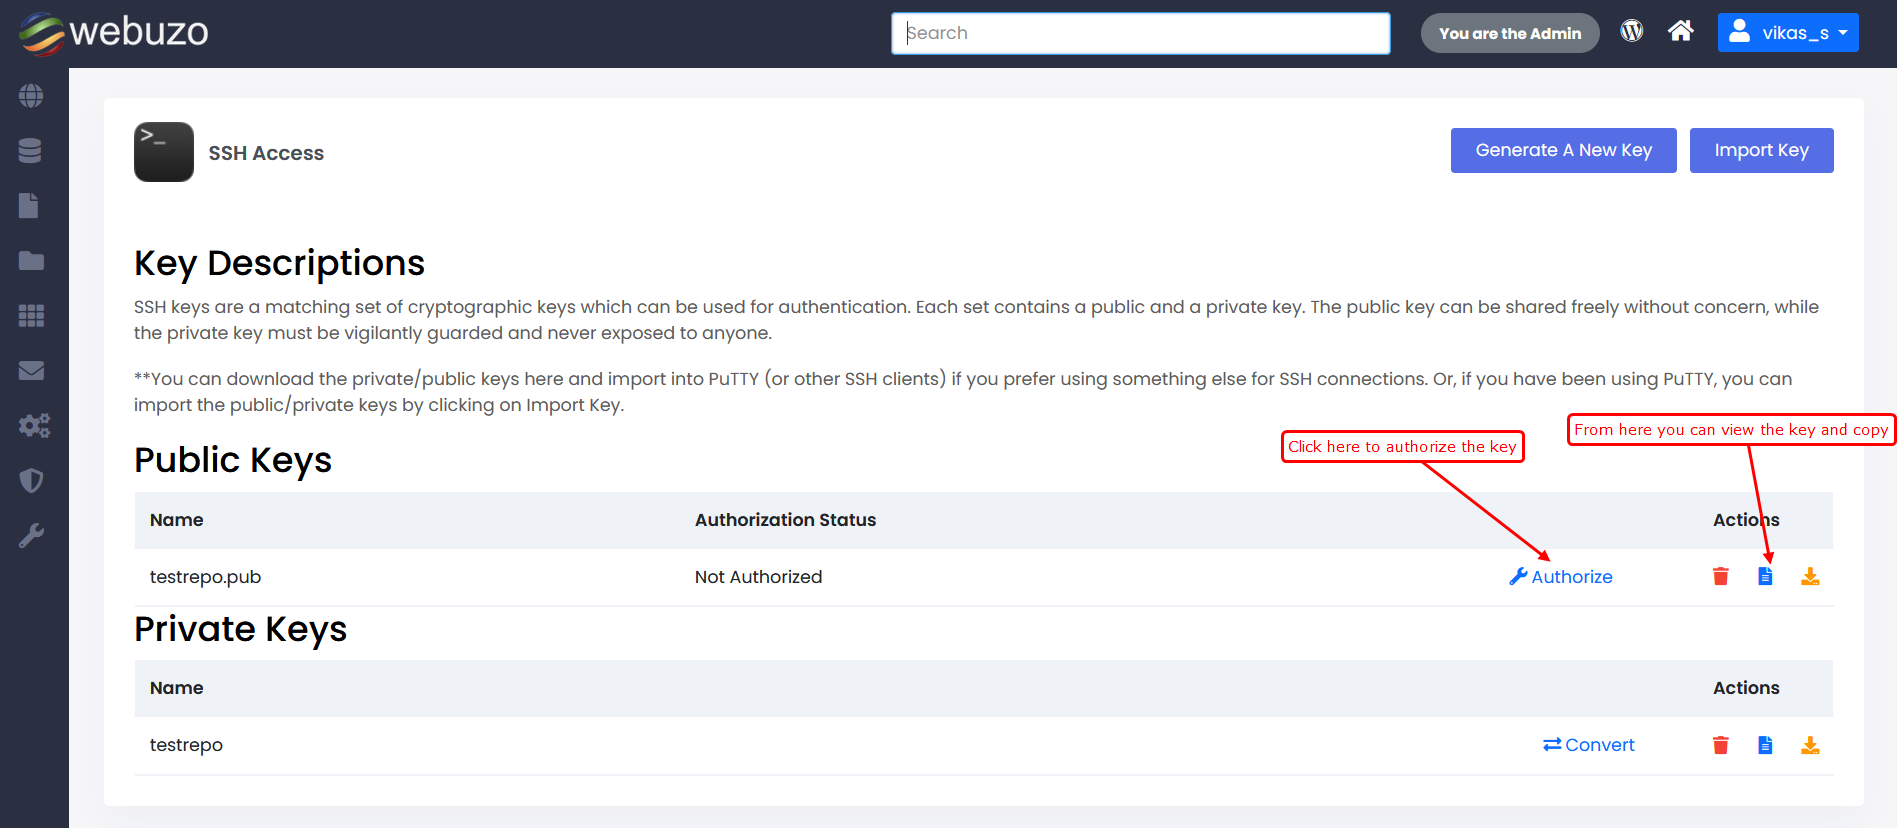The height and width of the screenshot is (828, 1897).
Task: Open the globe Domains sidebar icon
Action: [31, 96]
